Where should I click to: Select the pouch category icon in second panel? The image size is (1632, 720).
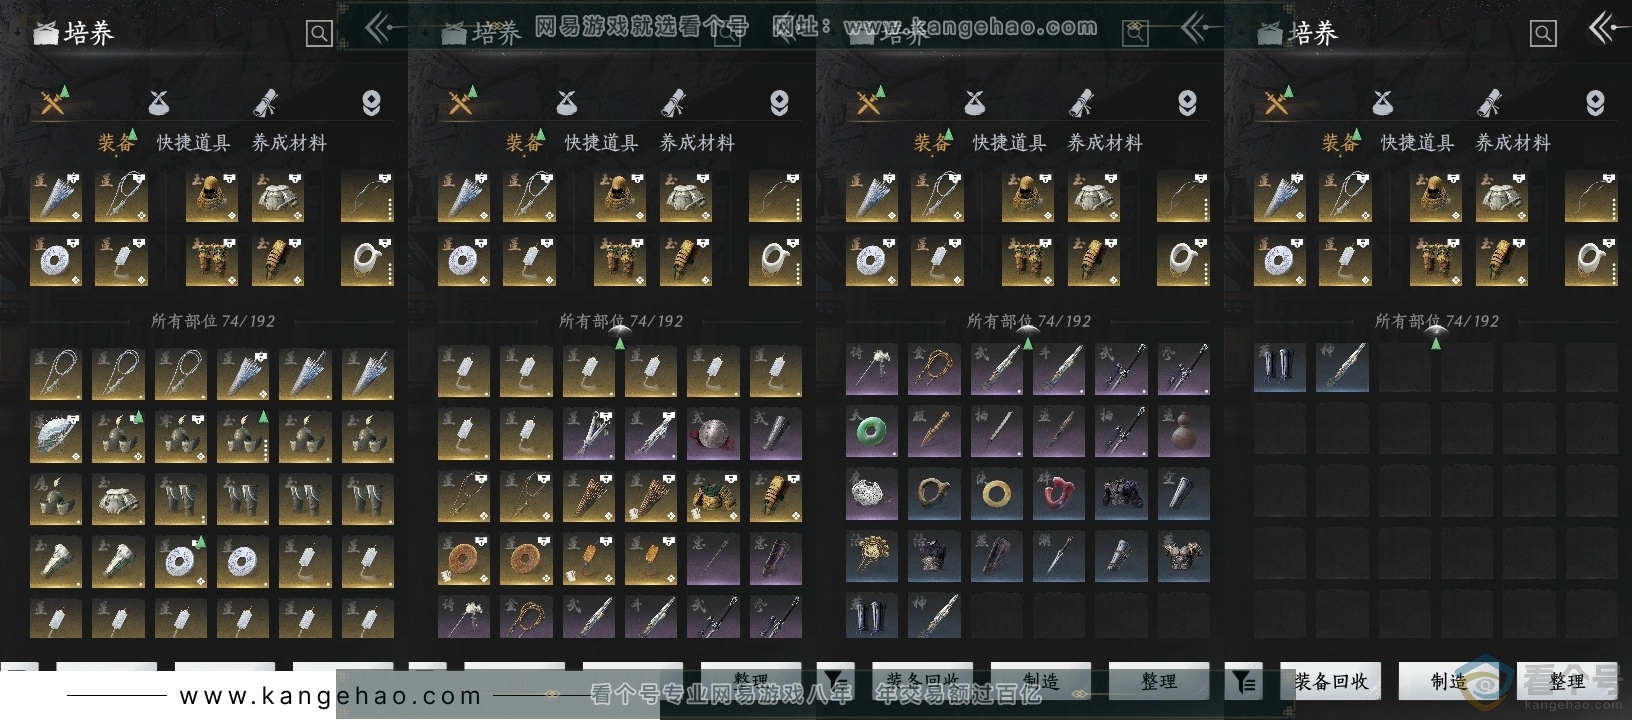566,102
